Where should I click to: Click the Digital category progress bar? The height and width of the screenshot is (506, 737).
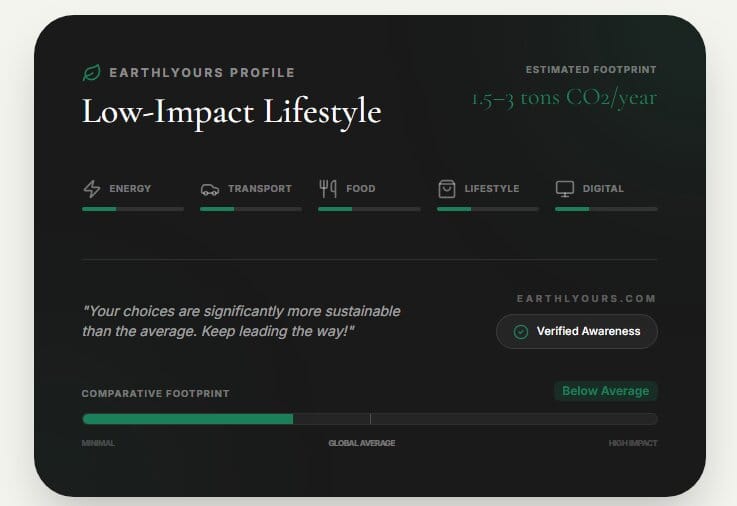(606, 209)
